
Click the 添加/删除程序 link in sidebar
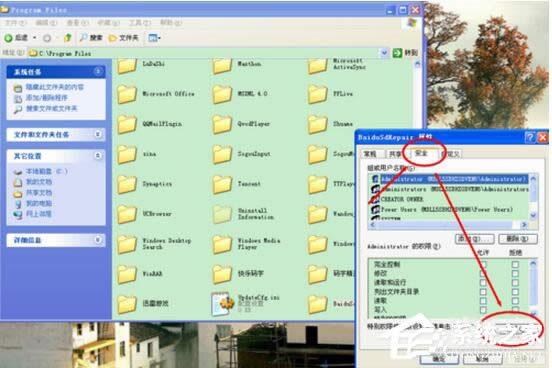coord(46,98)
